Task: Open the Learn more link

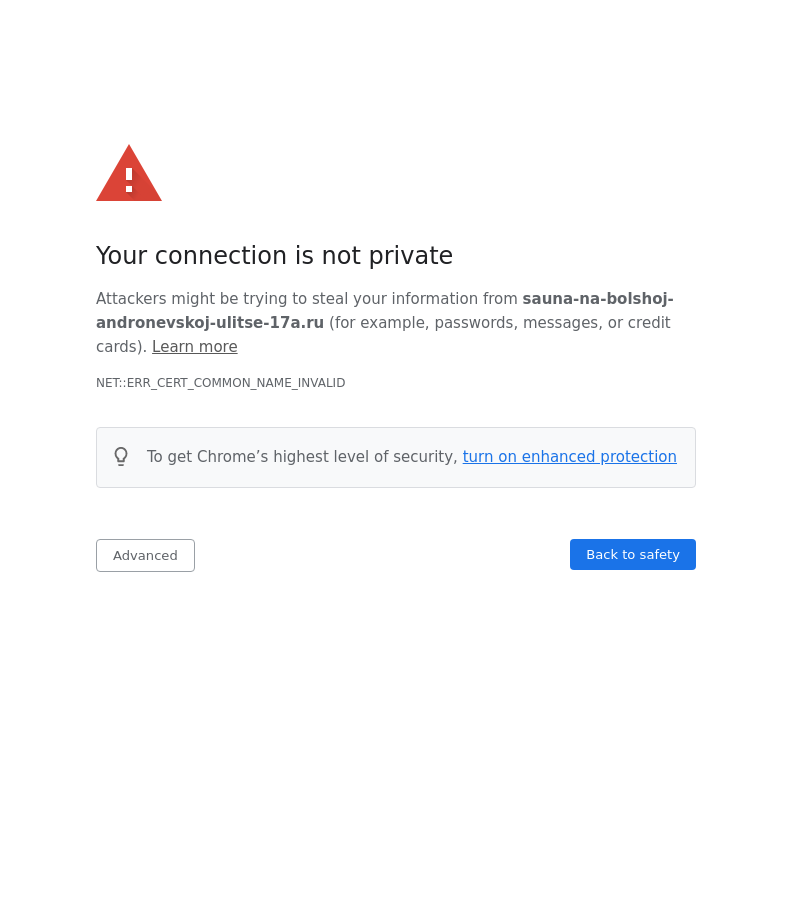Action: click(x=195, y=347)
